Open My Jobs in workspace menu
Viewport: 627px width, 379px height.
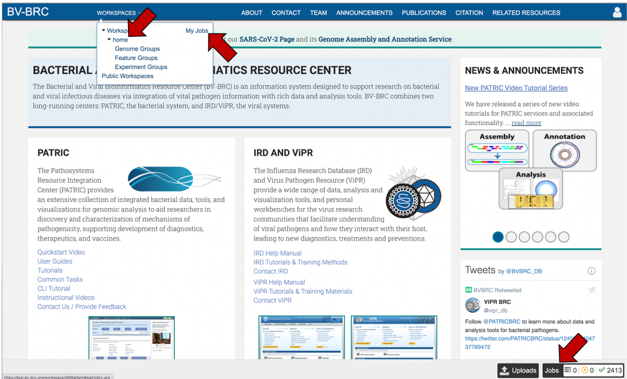point(197,30)
